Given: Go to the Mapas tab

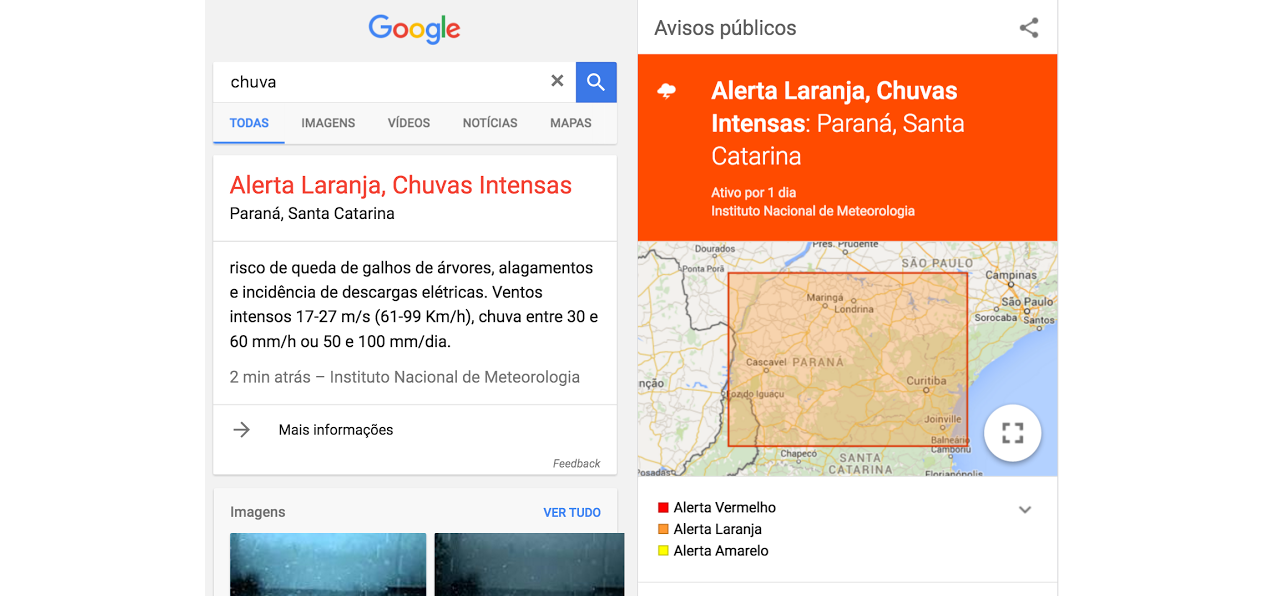Looking at the screenshot, I should click(570, 123).
